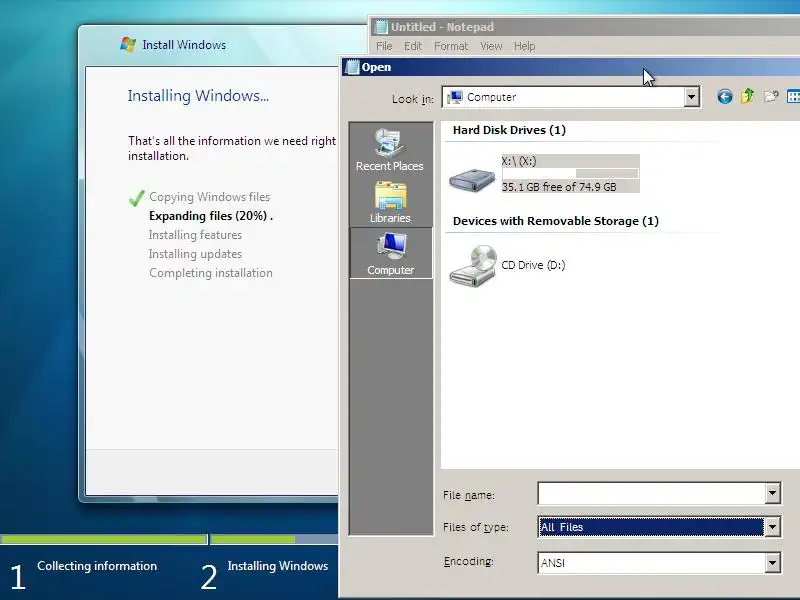Click the Windows flag icon in Install Windows
Screen dimensions: 800x600
click(128, 44)
